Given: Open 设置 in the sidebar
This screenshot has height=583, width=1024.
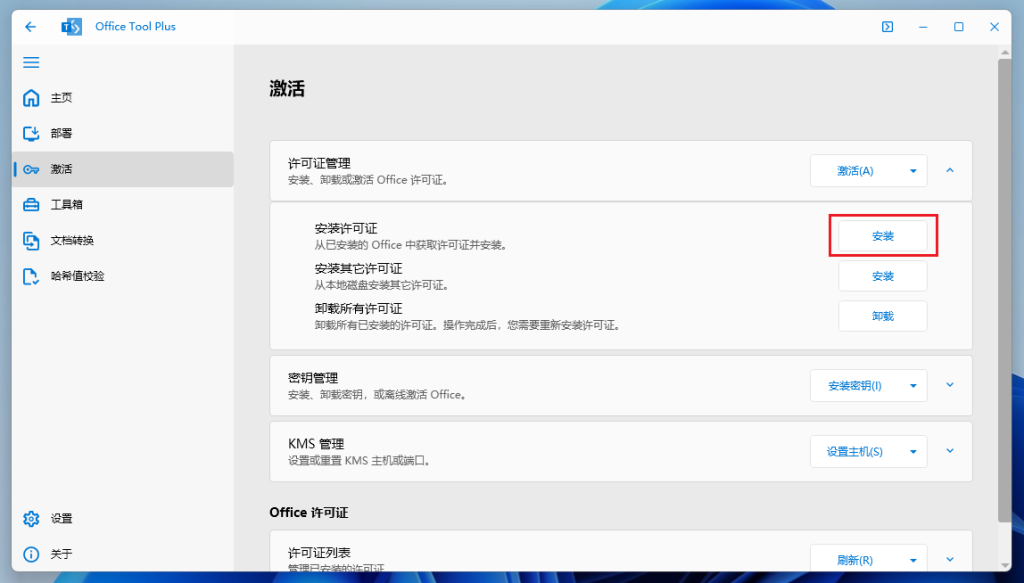Looking at the screenshot, I should click(x=123, y=518).
